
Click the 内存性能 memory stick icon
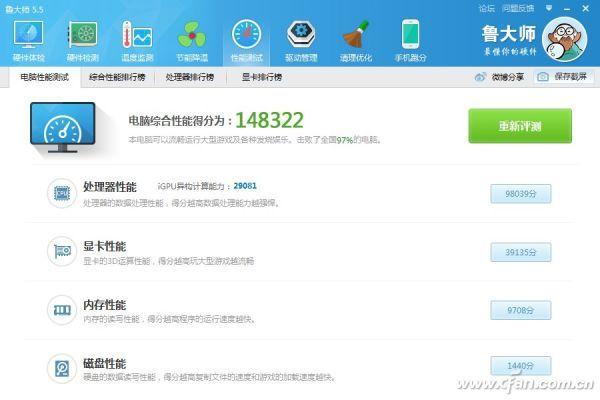point(62,310)
